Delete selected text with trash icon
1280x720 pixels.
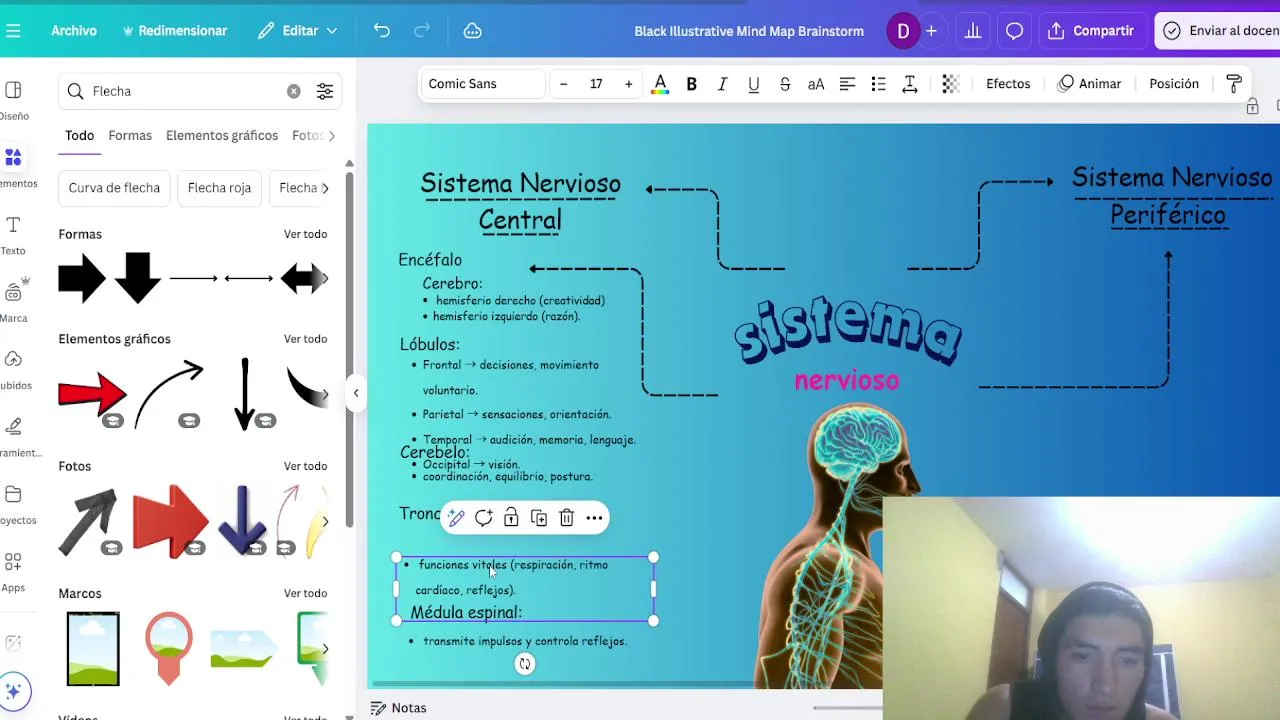(567, 518)
